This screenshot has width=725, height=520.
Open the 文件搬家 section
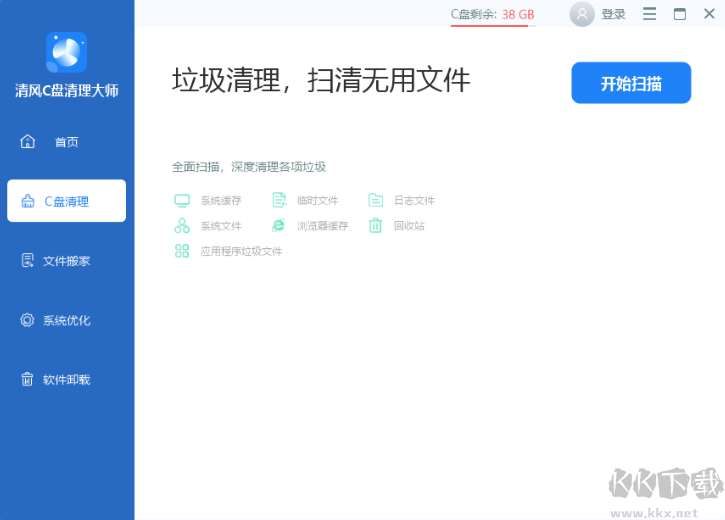(x=67, y=261)
